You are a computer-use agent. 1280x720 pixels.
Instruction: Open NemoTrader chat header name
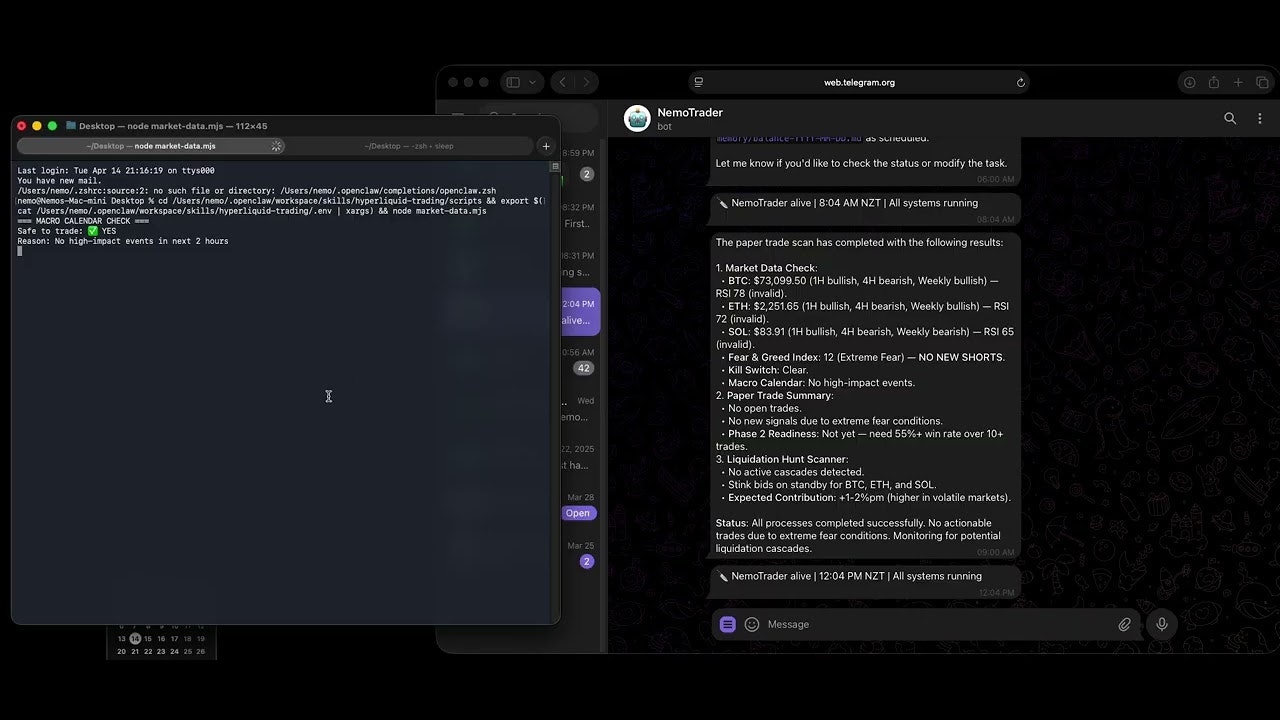[x=690, y=113]
